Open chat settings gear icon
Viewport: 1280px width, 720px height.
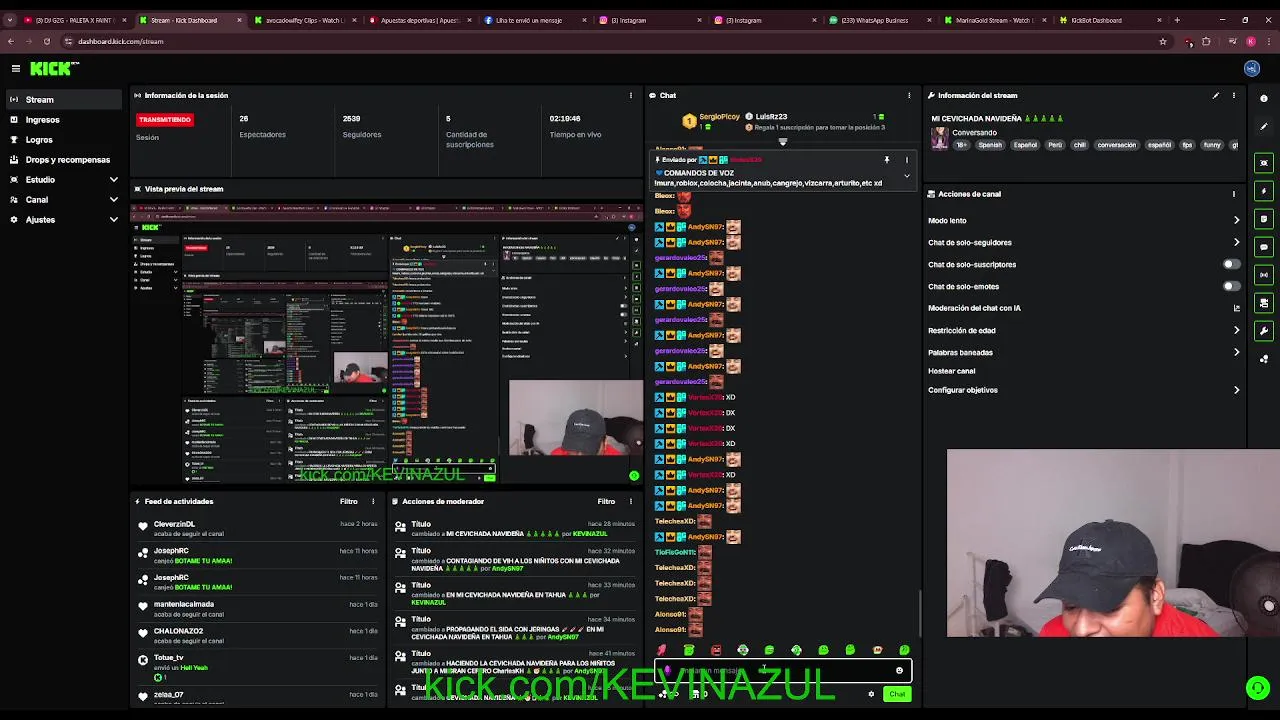[x=871, y=694]
